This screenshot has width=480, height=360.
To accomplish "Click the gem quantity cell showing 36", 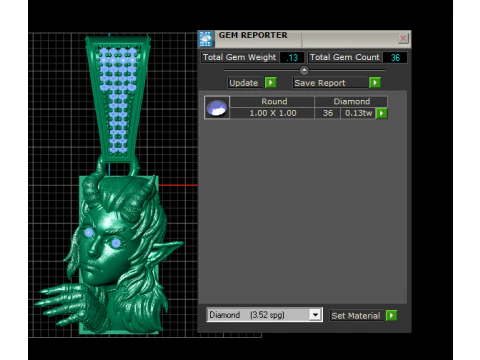I will (x=327, y=113).
